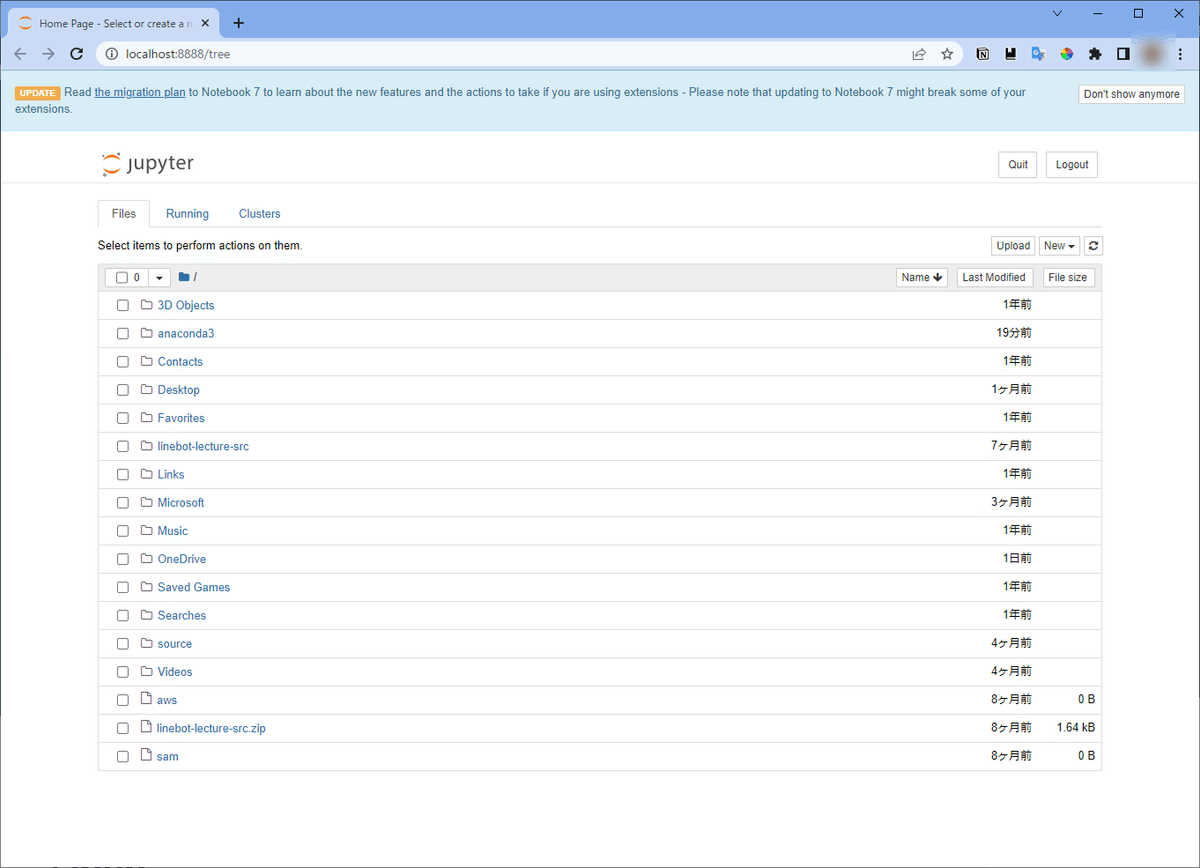1200x868 pixels.
Task: Open the New dropdown menu
Action: pyautogui.click(x=1059, y=246)
